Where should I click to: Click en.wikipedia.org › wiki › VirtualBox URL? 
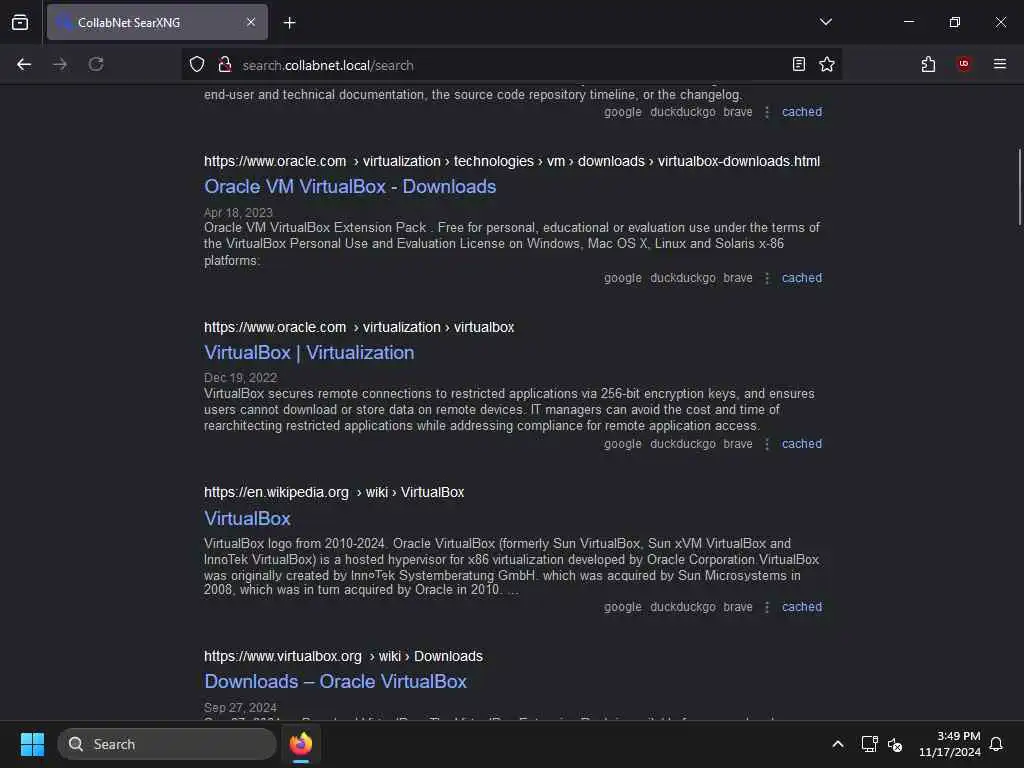tap(334, 492)
